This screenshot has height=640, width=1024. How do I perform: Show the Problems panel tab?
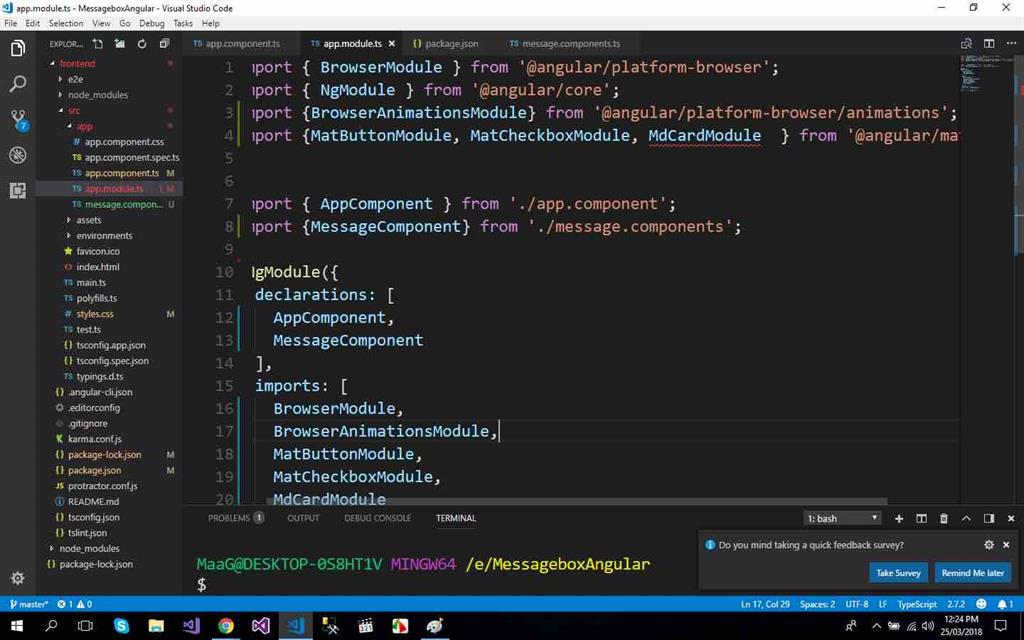(x=236, y=518)
